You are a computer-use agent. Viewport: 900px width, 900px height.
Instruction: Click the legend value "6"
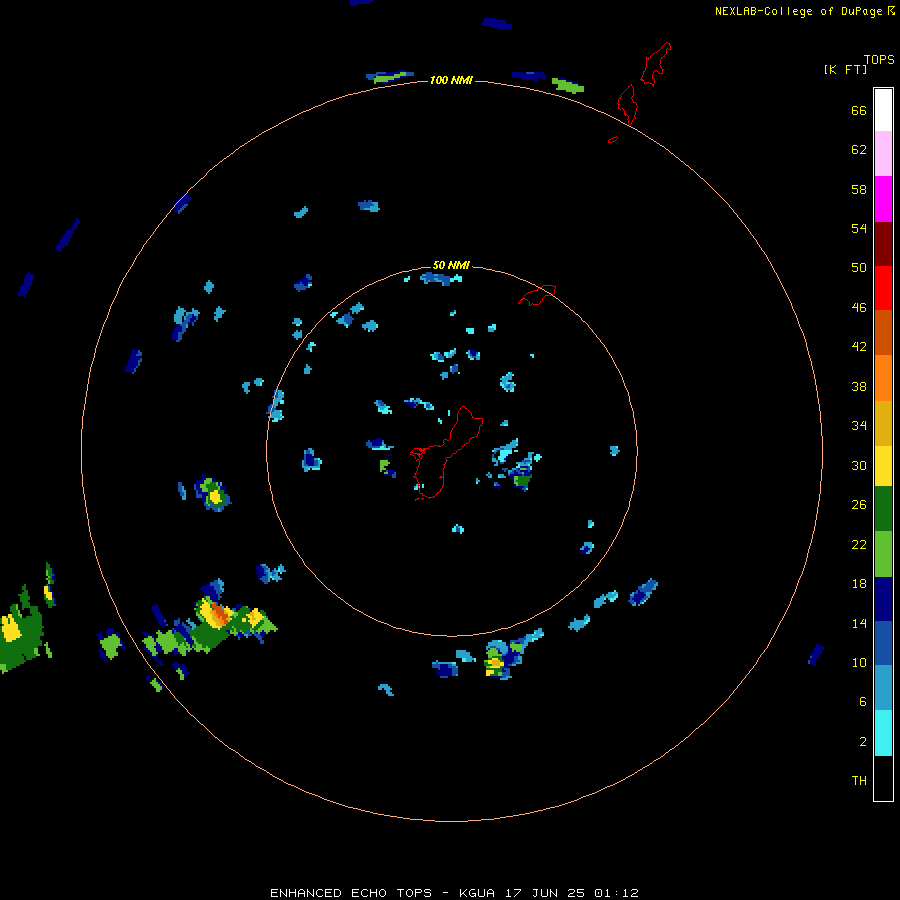click(x=863, y=702)
